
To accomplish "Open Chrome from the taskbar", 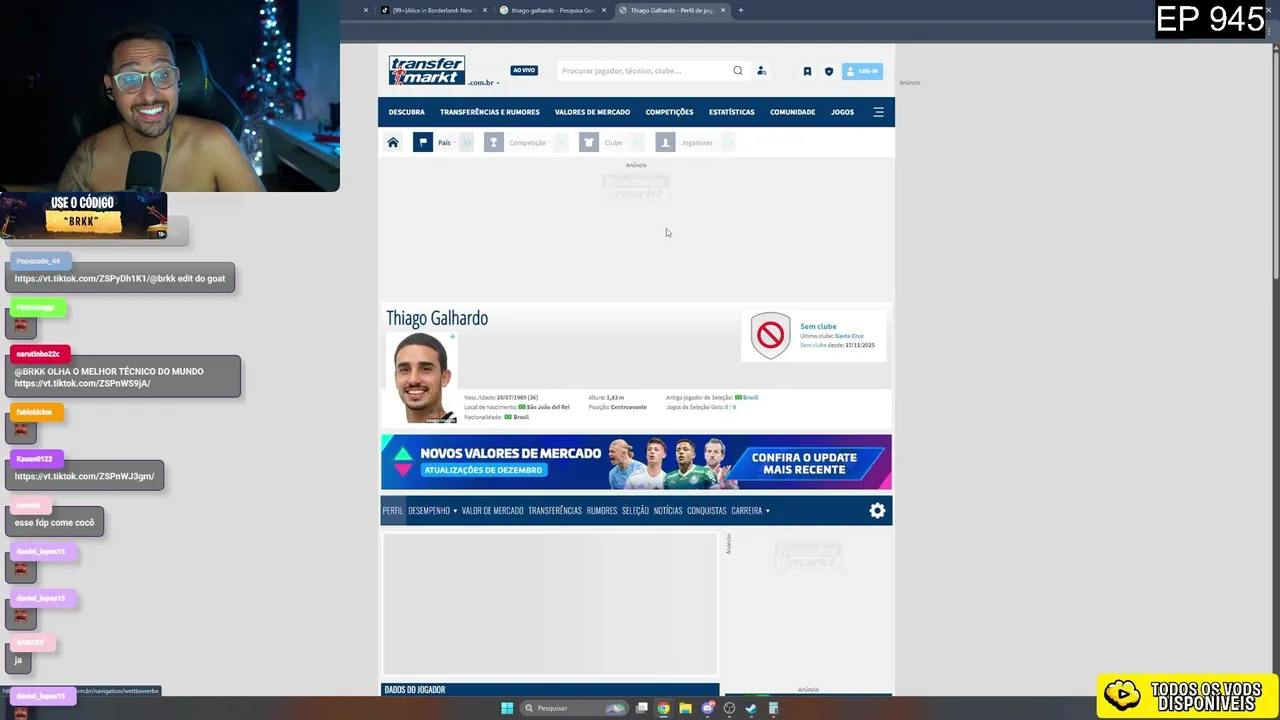I will tap(663, 708).
